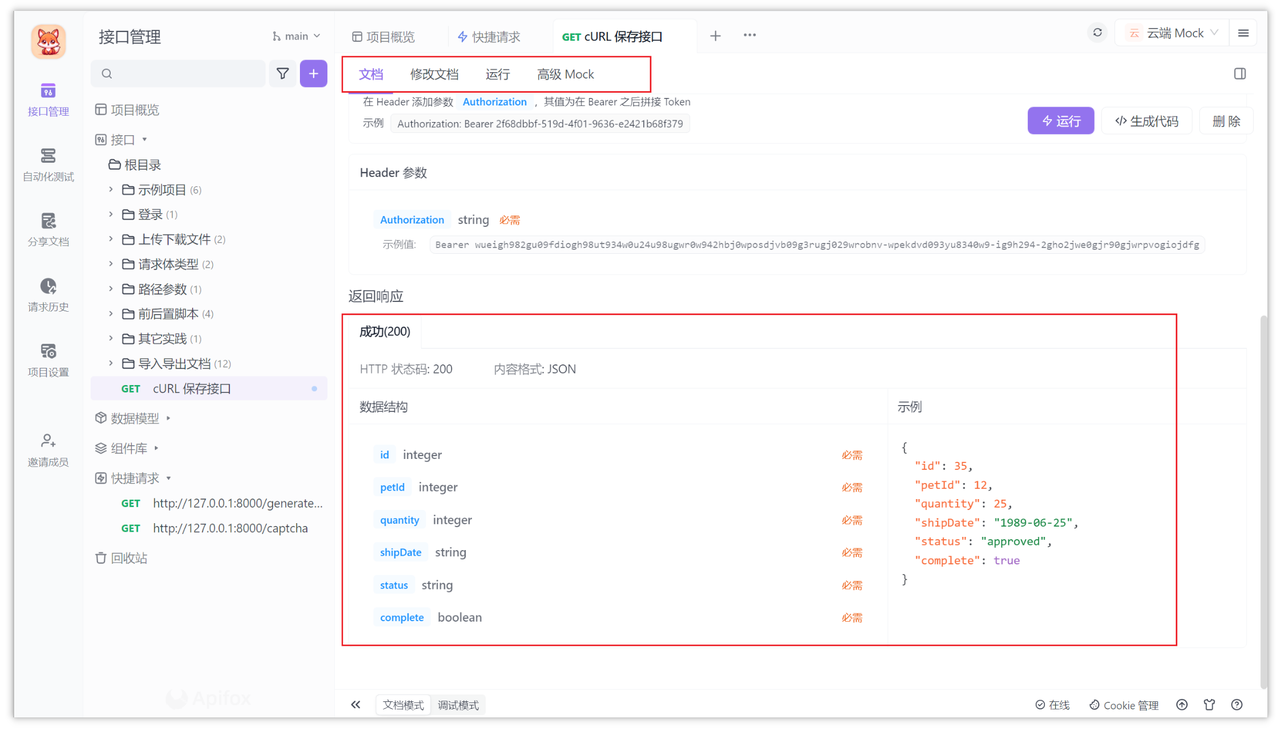The image size is (1280, 730).
Task: Select GET cURL 保存接口 in the tree
Action: coord(209,388)
